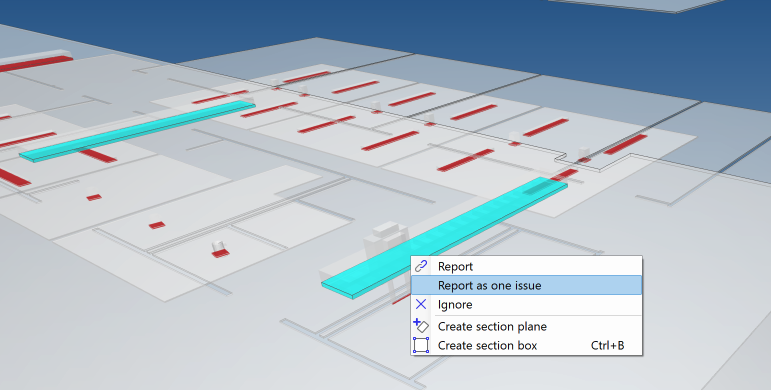Click the blue X Ignore icon
771x390 pixels.
421,304
